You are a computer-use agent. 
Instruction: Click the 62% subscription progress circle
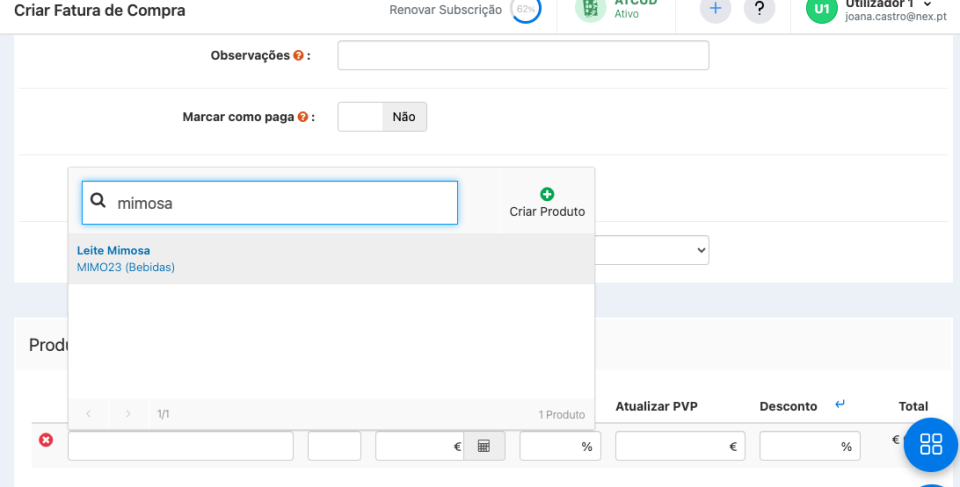tap(525, 9)
